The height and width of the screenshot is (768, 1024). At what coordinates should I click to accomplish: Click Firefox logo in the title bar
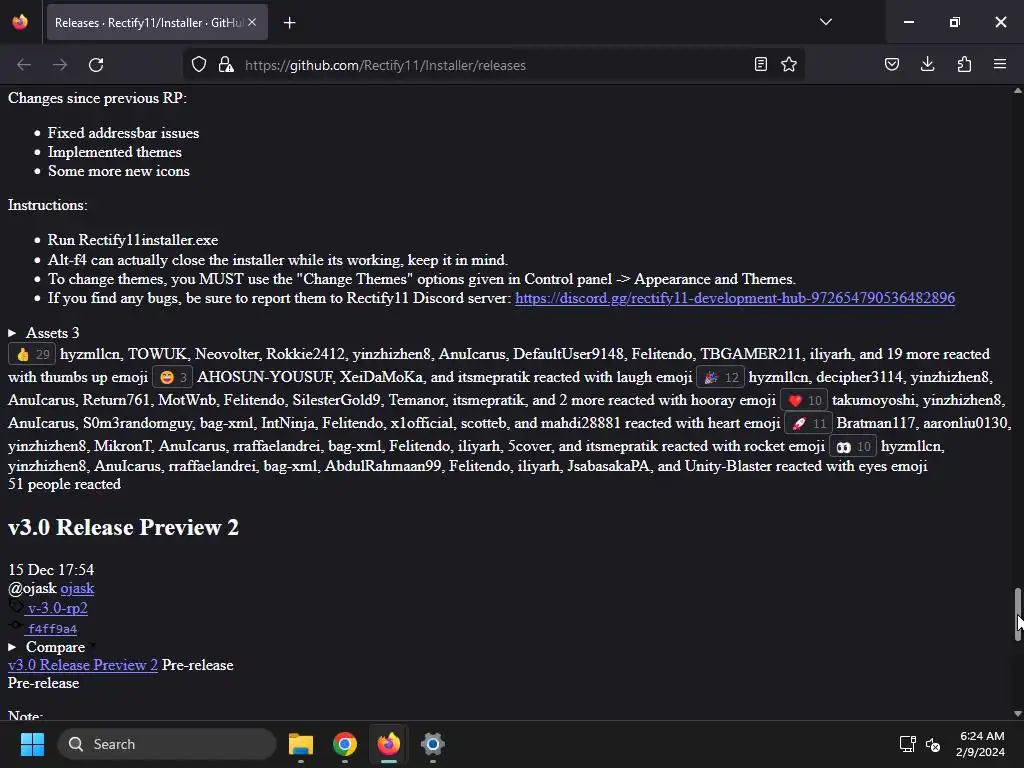click(20, 22)
